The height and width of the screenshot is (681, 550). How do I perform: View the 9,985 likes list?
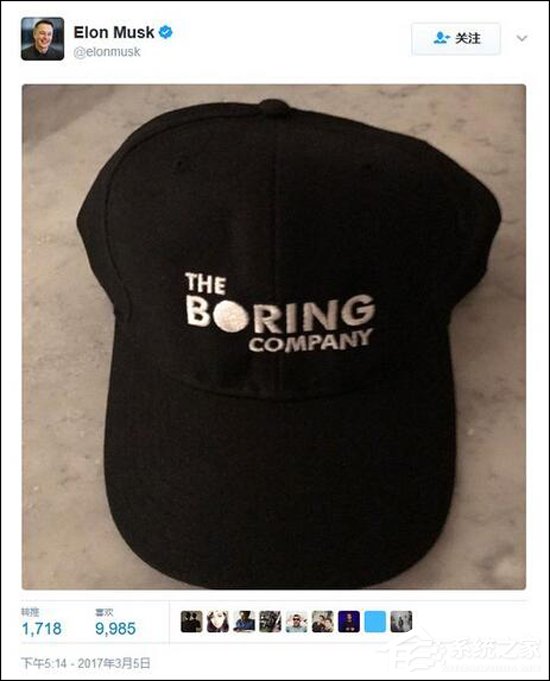click(115, 624)
